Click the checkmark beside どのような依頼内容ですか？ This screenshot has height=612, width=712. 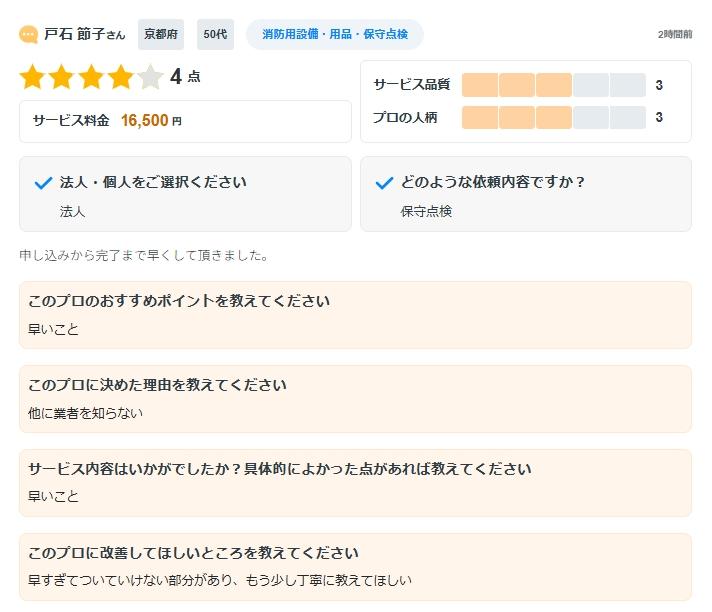click(383, 183)
